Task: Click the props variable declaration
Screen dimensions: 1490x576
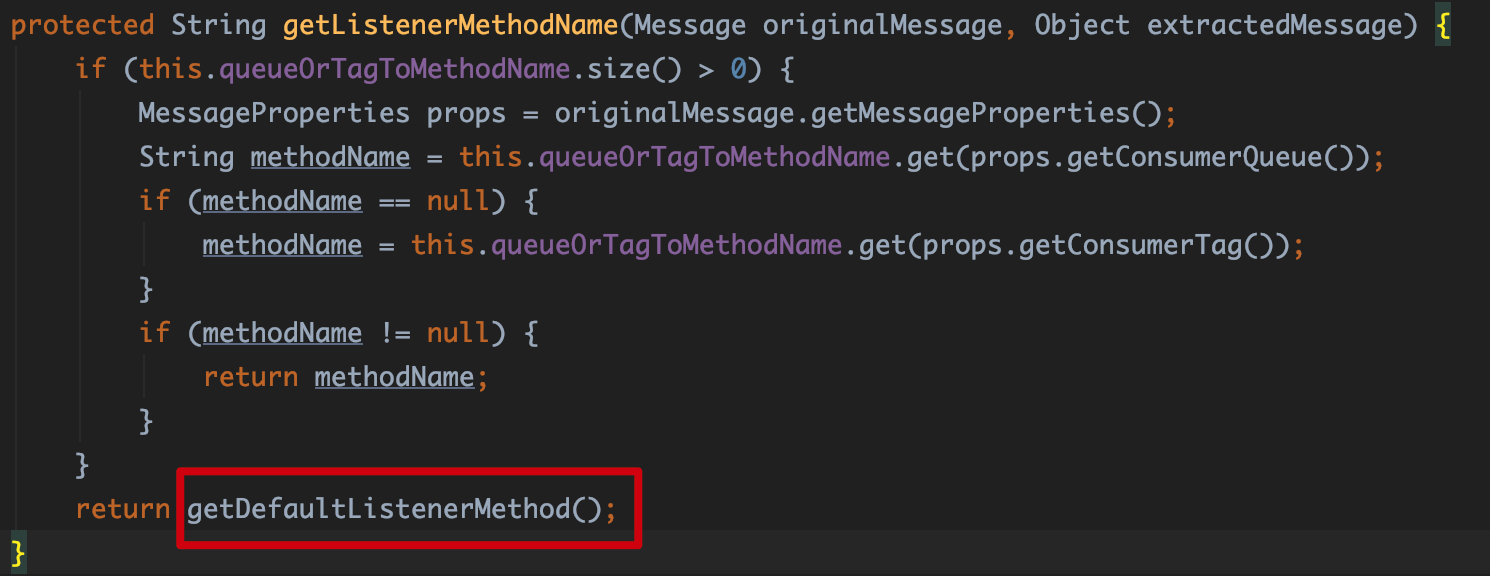Action: (466, 113)
